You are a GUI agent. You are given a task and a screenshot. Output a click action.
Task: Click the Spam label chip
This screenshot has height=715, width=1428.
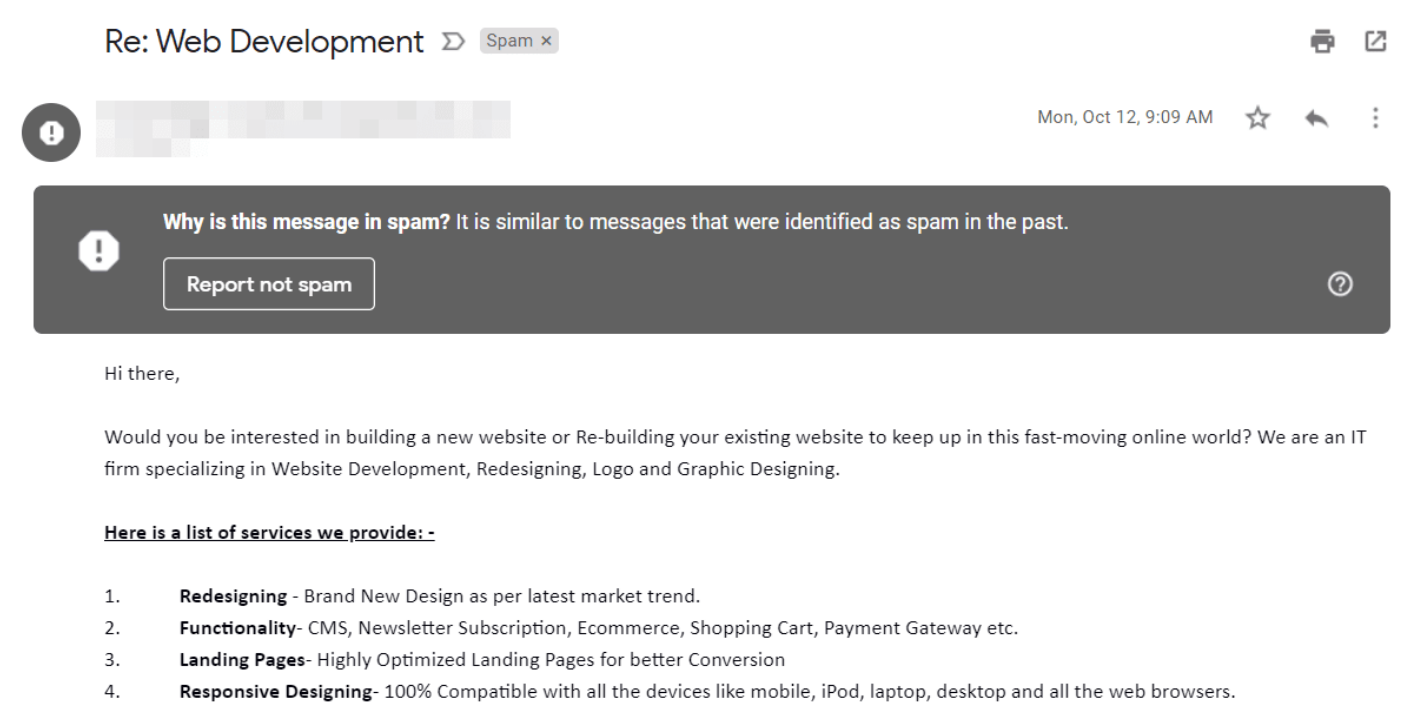[510, 42]
